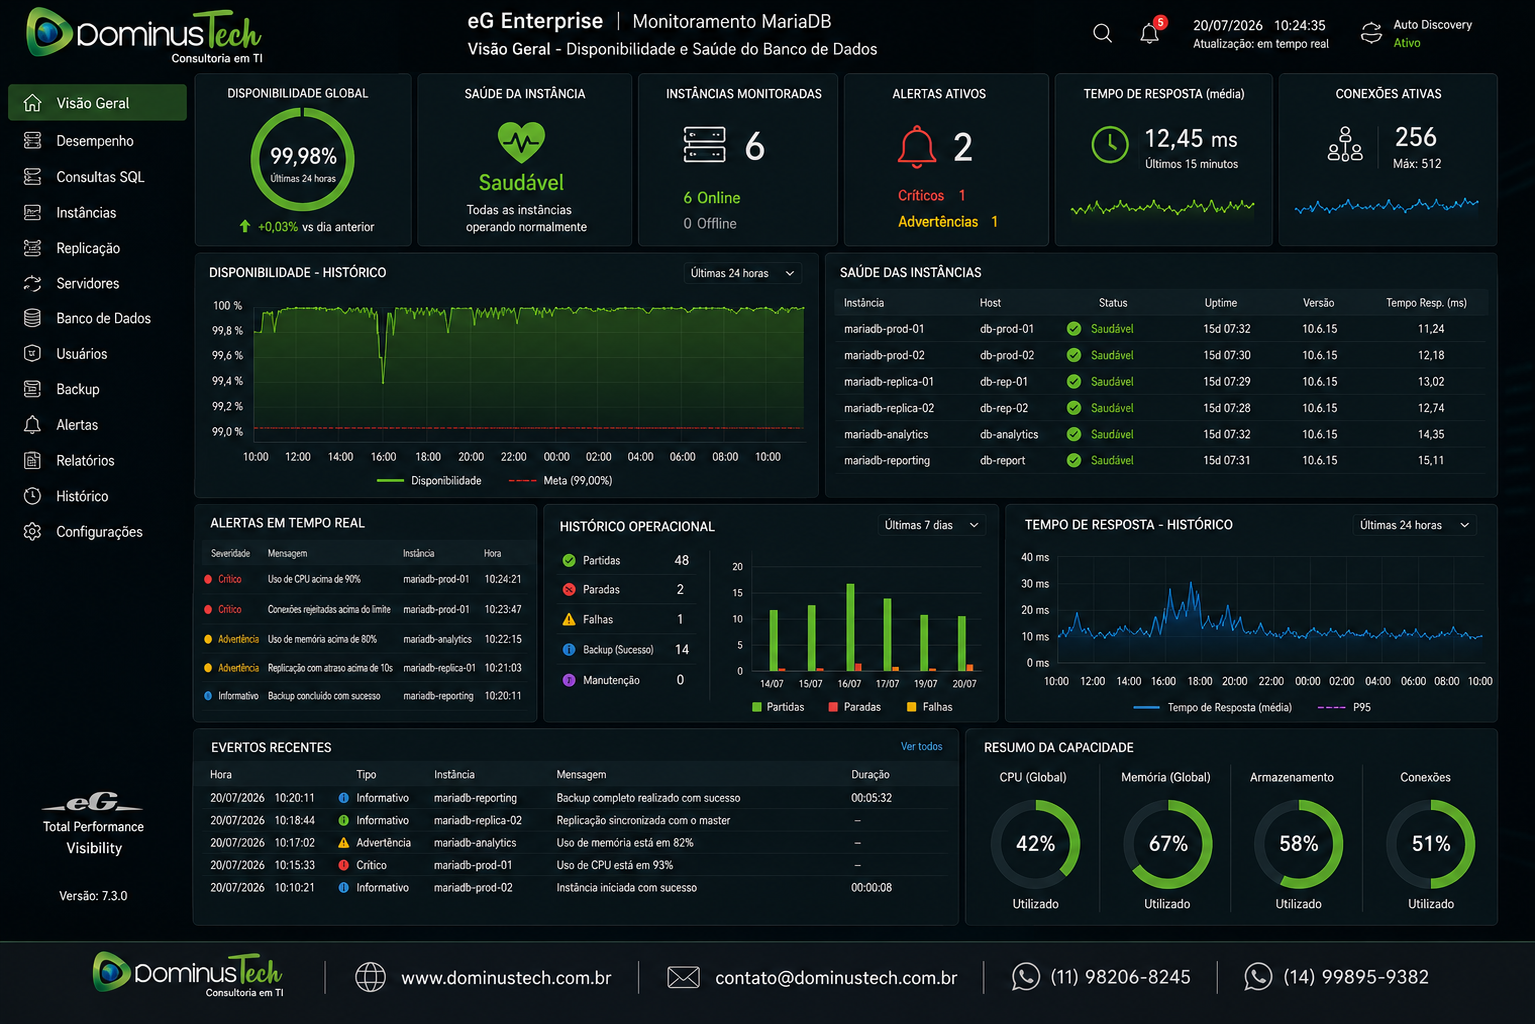Click the Ver todos link in Eventos Recentes

coord(921,747)
